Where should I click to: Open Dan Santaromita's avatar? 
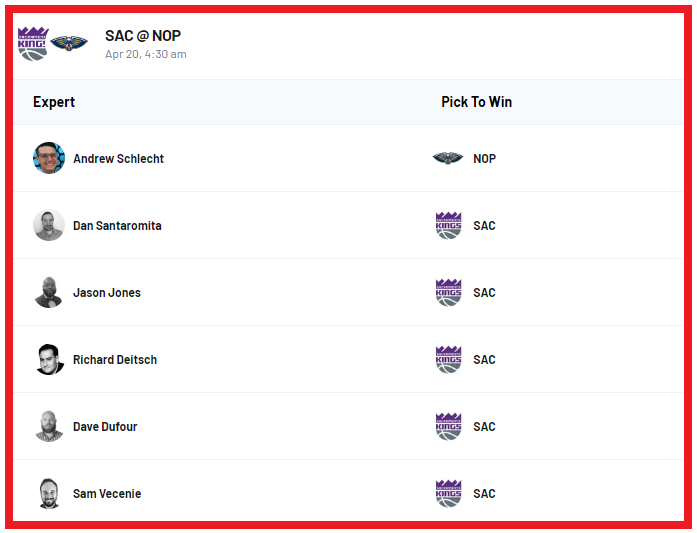click(x=49, y=225)
